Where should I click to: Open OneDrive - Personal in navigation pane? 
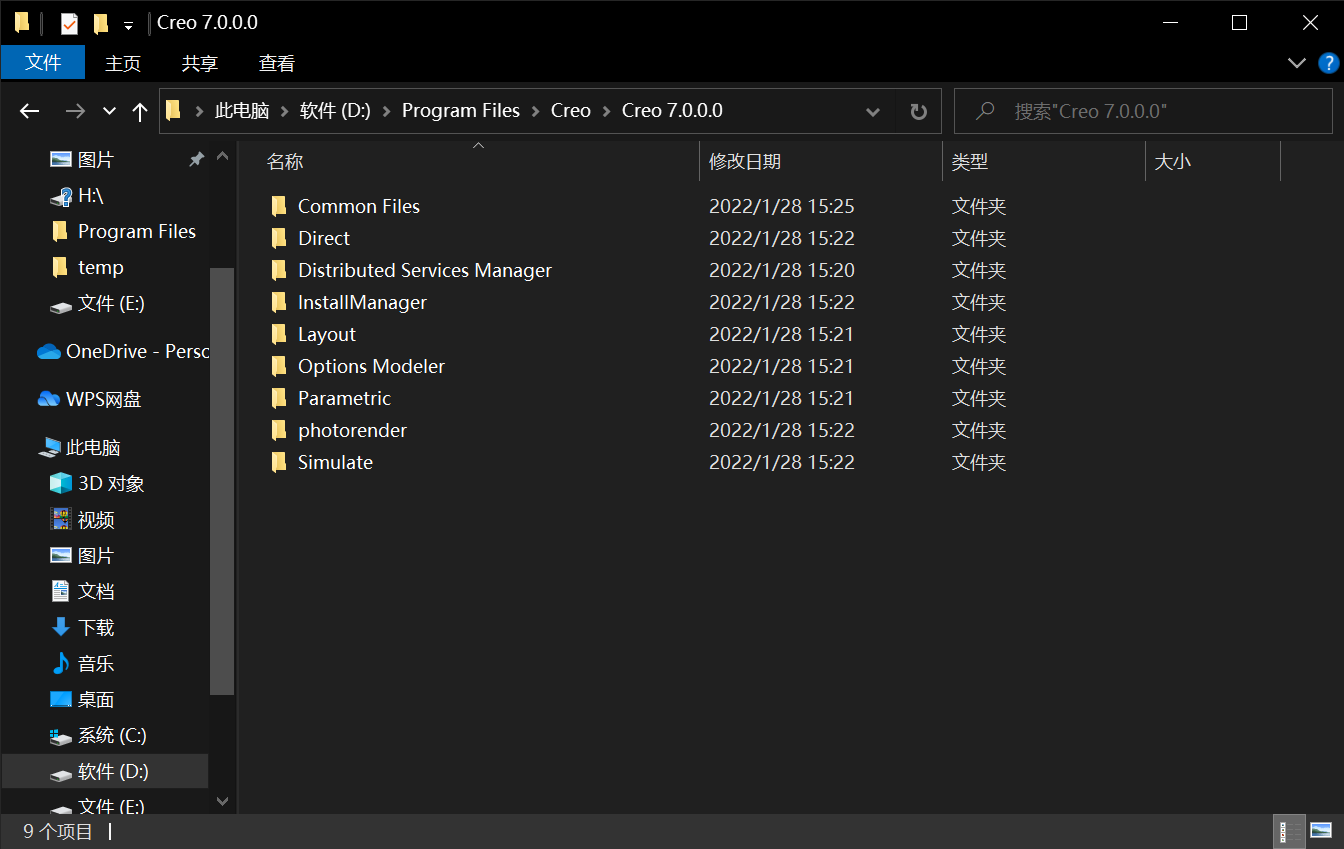click(137, 351)
